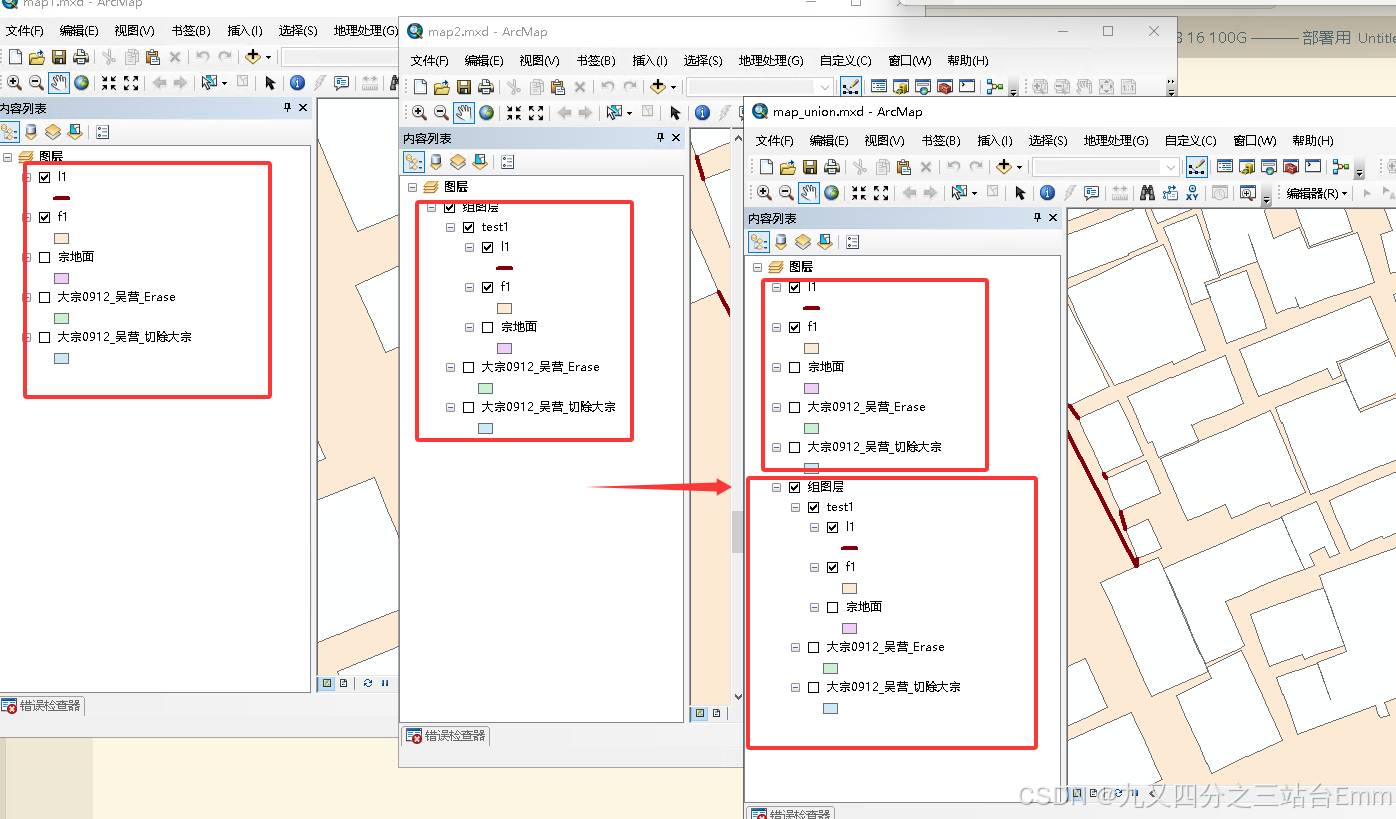This screenshot has width=1396, height=819.
Task: Click the Go To XY icon in map_union
Action: [x=1192, y=193]
